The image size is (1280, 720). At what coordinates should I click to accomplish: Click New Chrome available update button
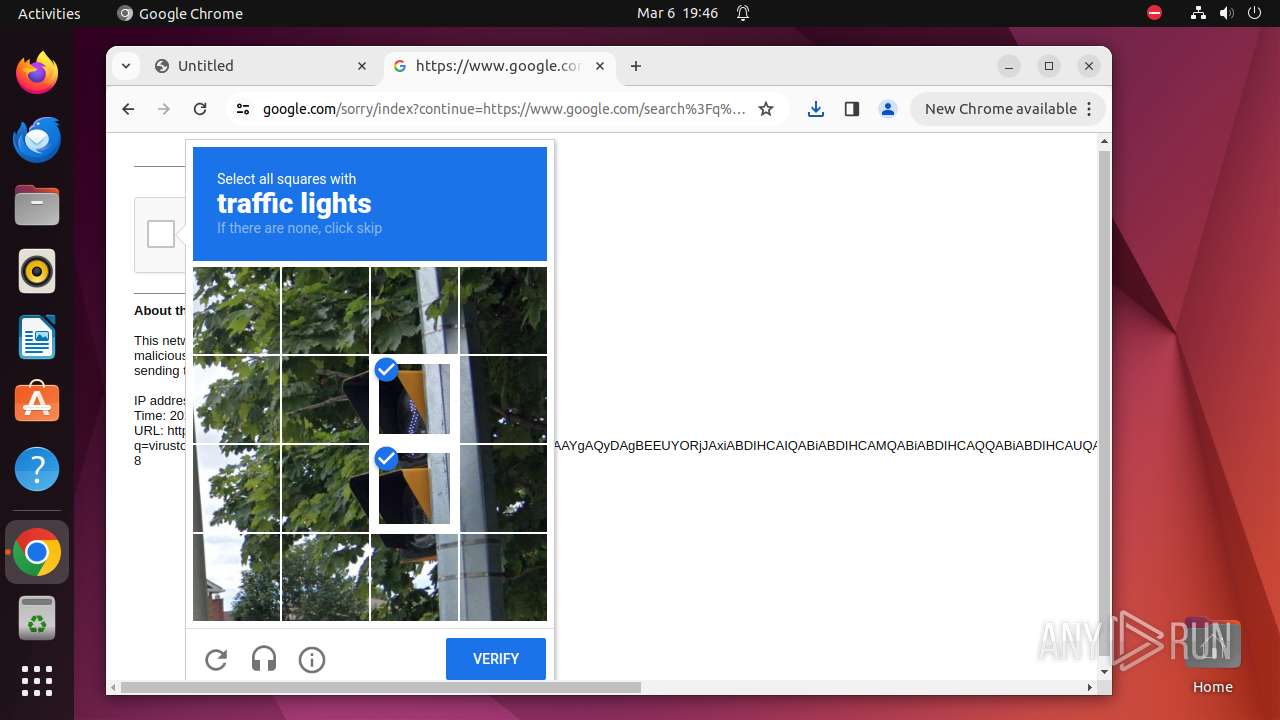[1008, 109]
